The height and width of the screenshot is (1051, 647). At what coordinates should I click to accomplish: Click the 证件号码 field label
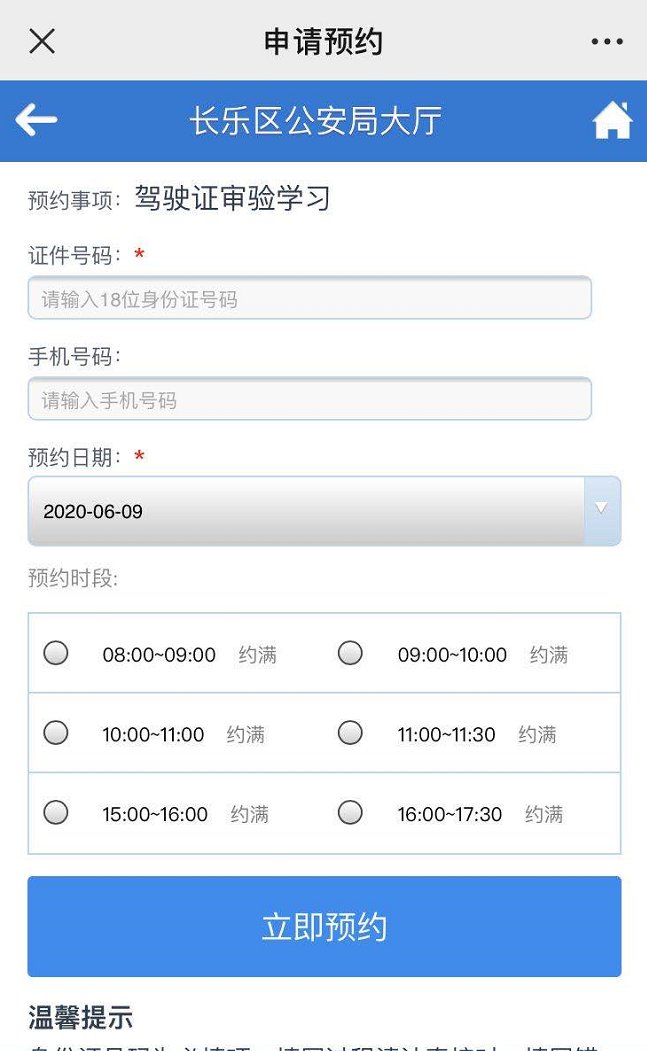74,255
